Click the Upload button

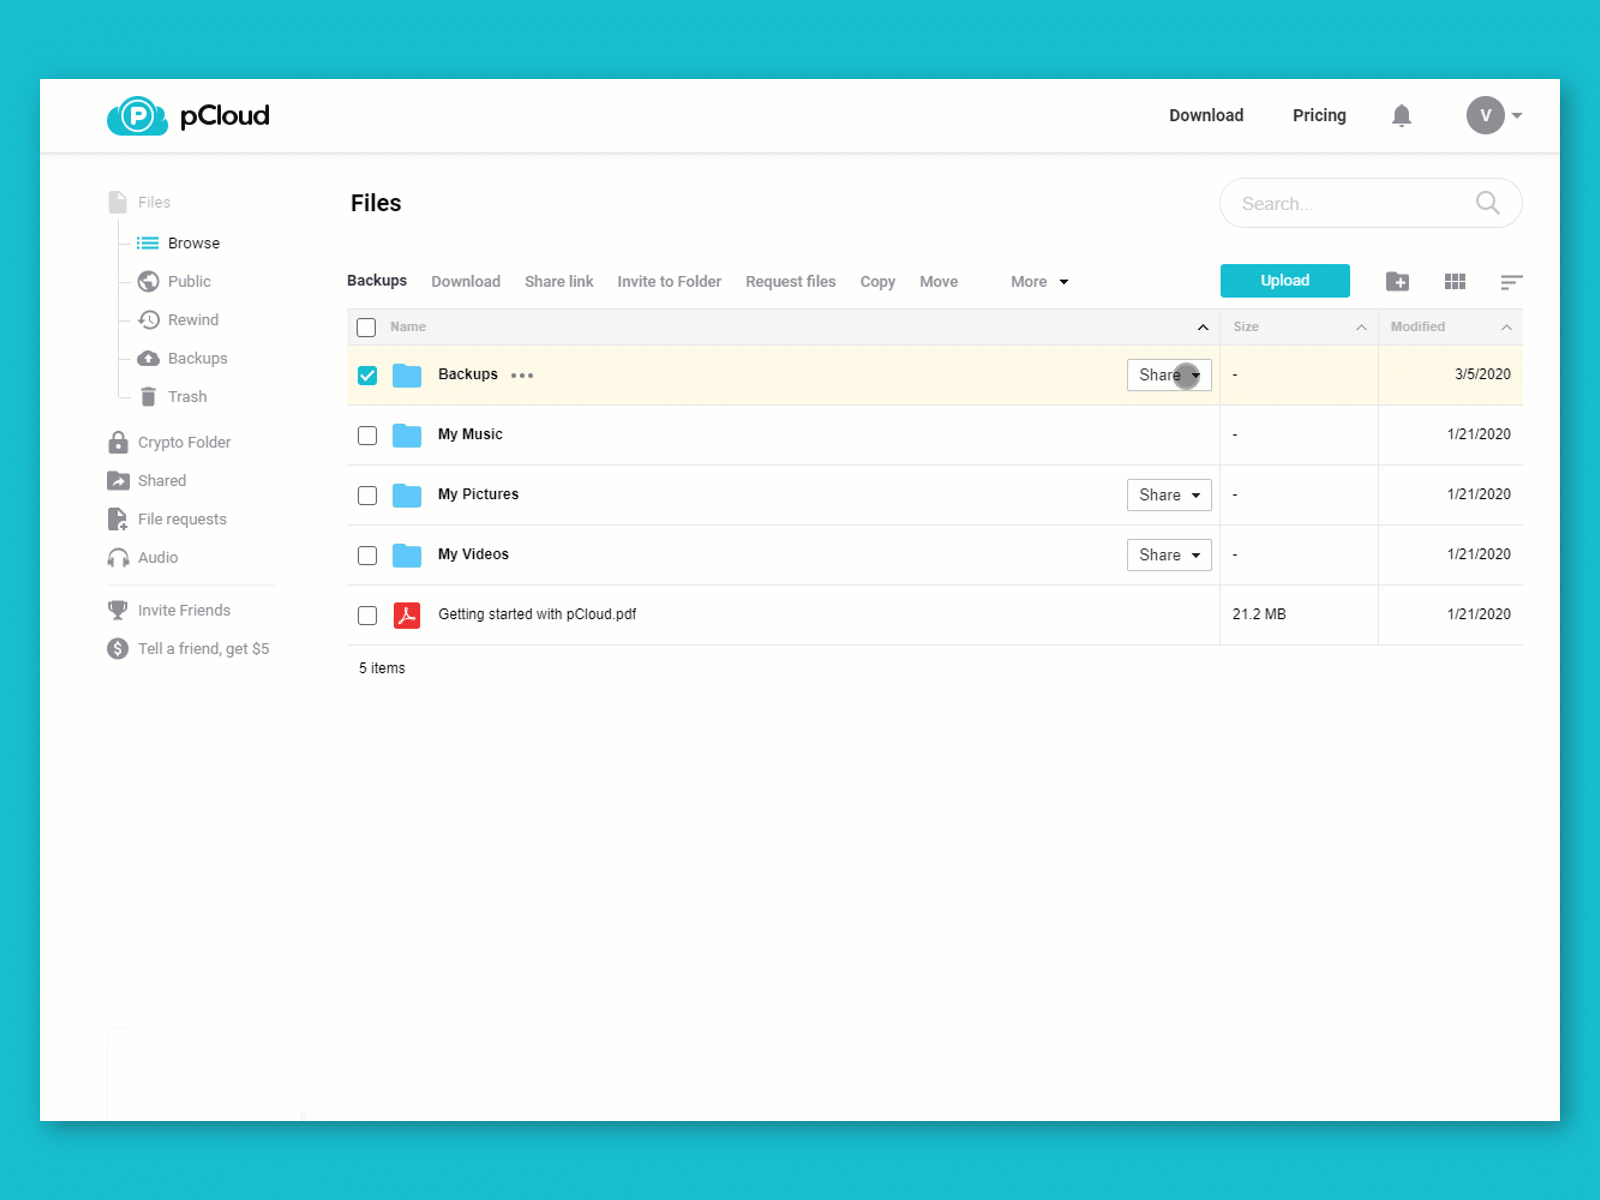point(1285,281)
